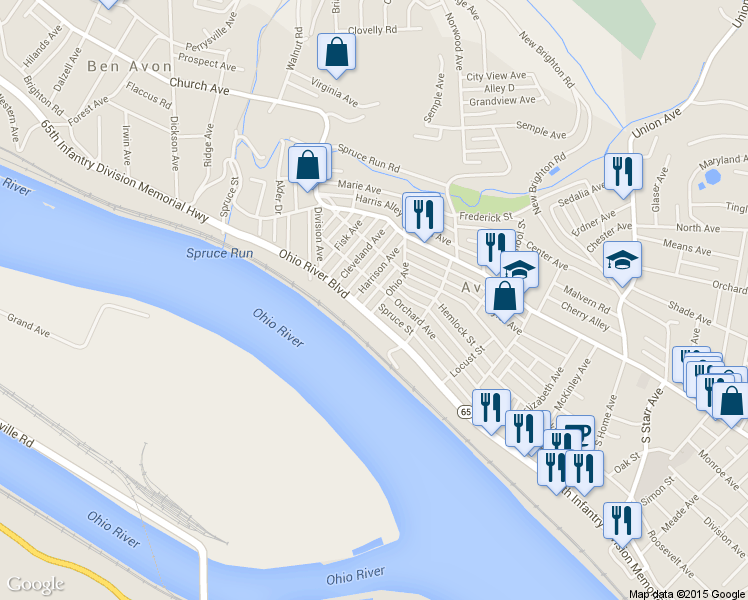This screenshot has height=600, width=748.
Task: Select the shopping bag marker near Monroe Ave
Action: click(731, 403)
